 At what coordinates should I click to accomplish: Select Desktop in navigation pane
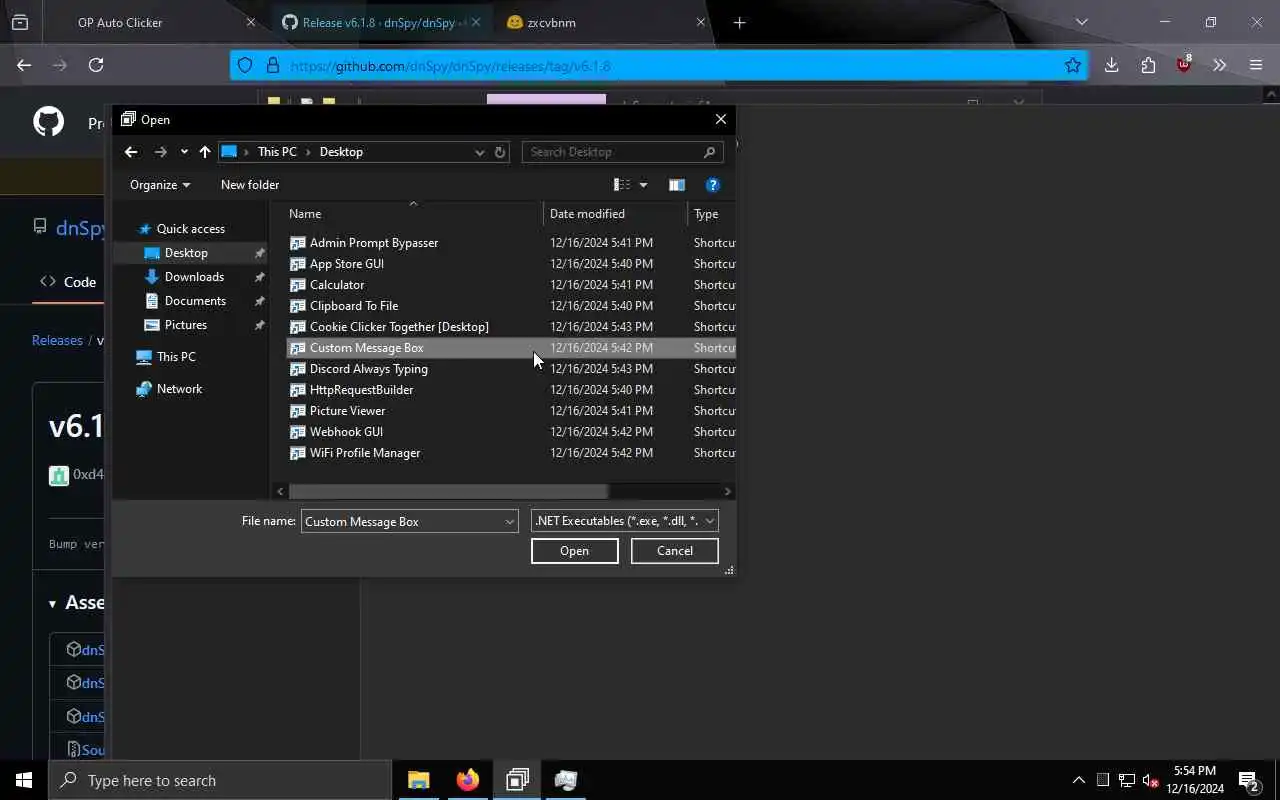pyautogui.click(x=186, y=253)
